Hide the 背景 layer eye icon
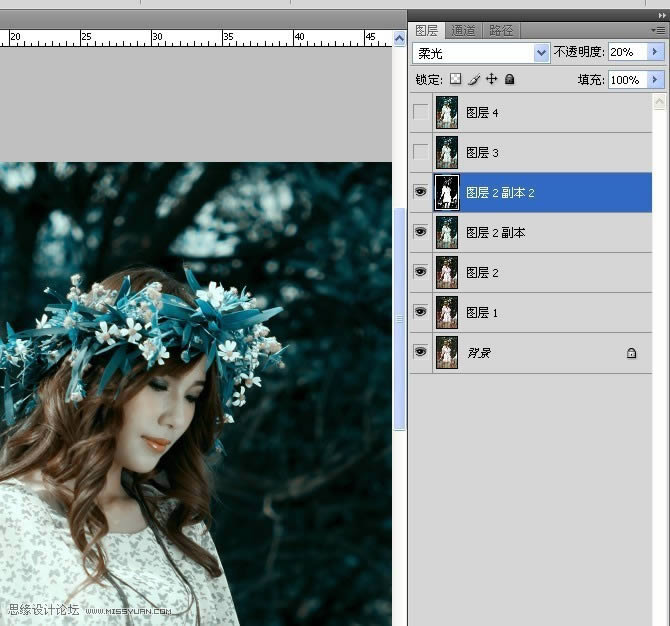The image size is (670, 626). point(420,352)
